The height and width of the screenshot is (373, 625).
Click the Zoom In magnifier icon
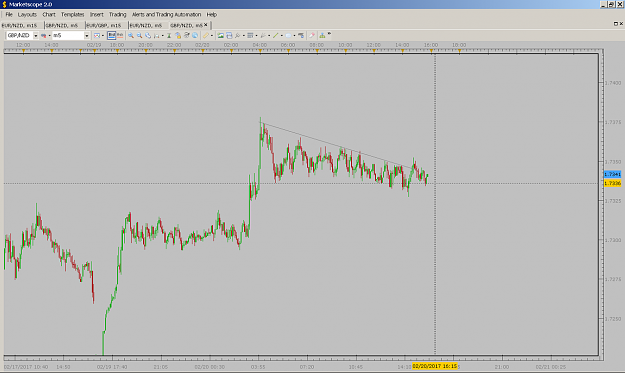(131, 35)
